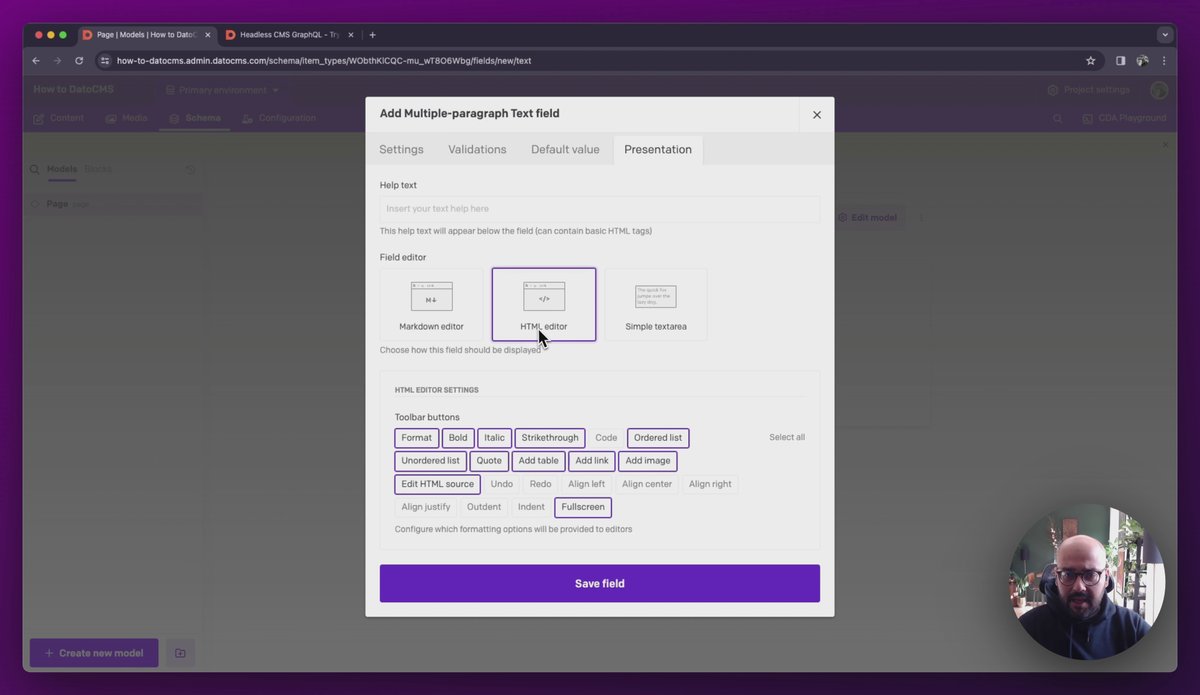Open the Validations tab

click(x=477, y=150)
